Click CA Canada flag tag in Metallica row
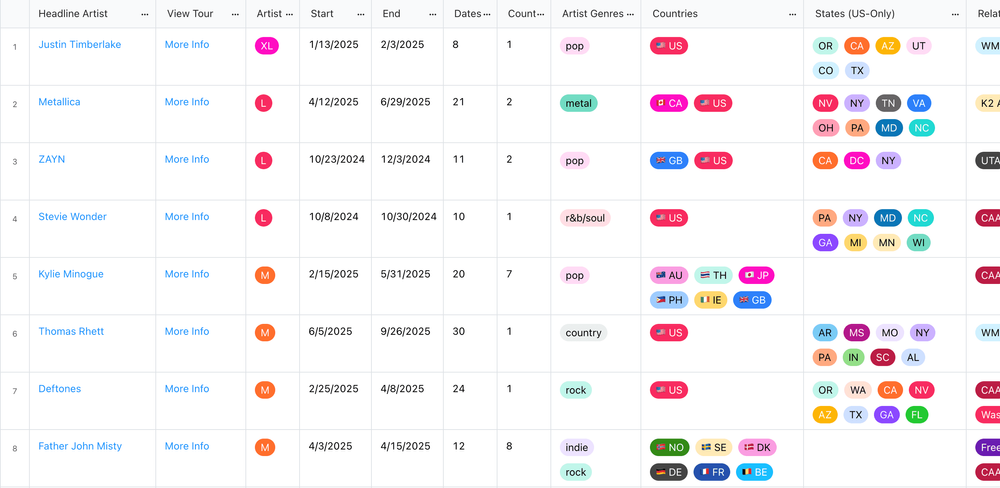The image size is (1000, 488). [669, 103]
